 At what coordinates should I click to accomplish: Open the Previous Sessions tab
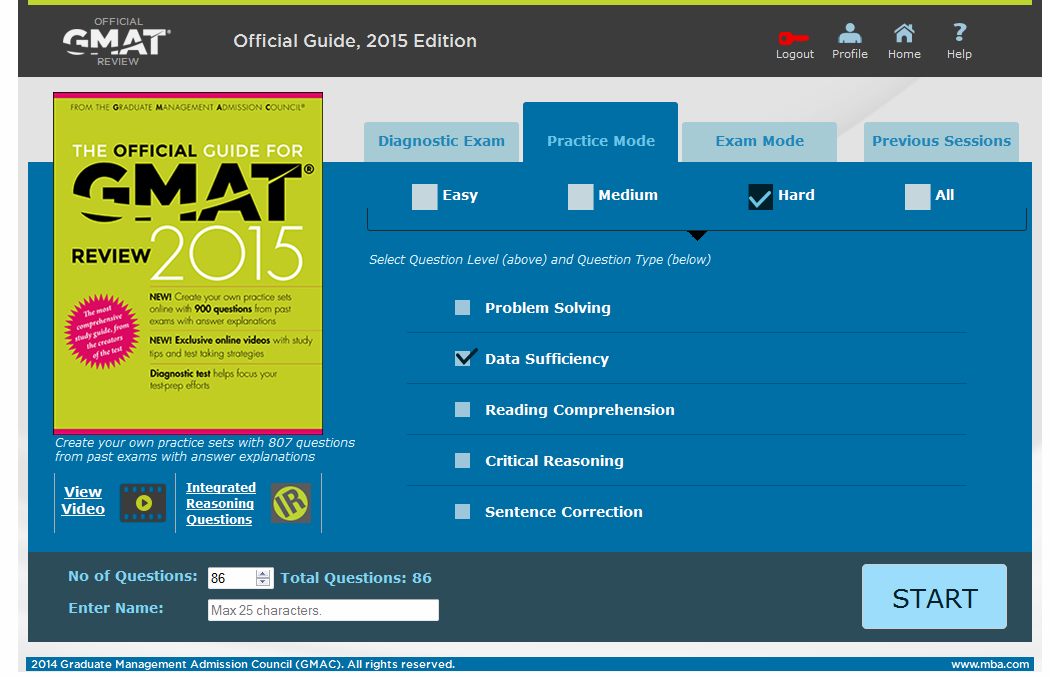[941, 141]
